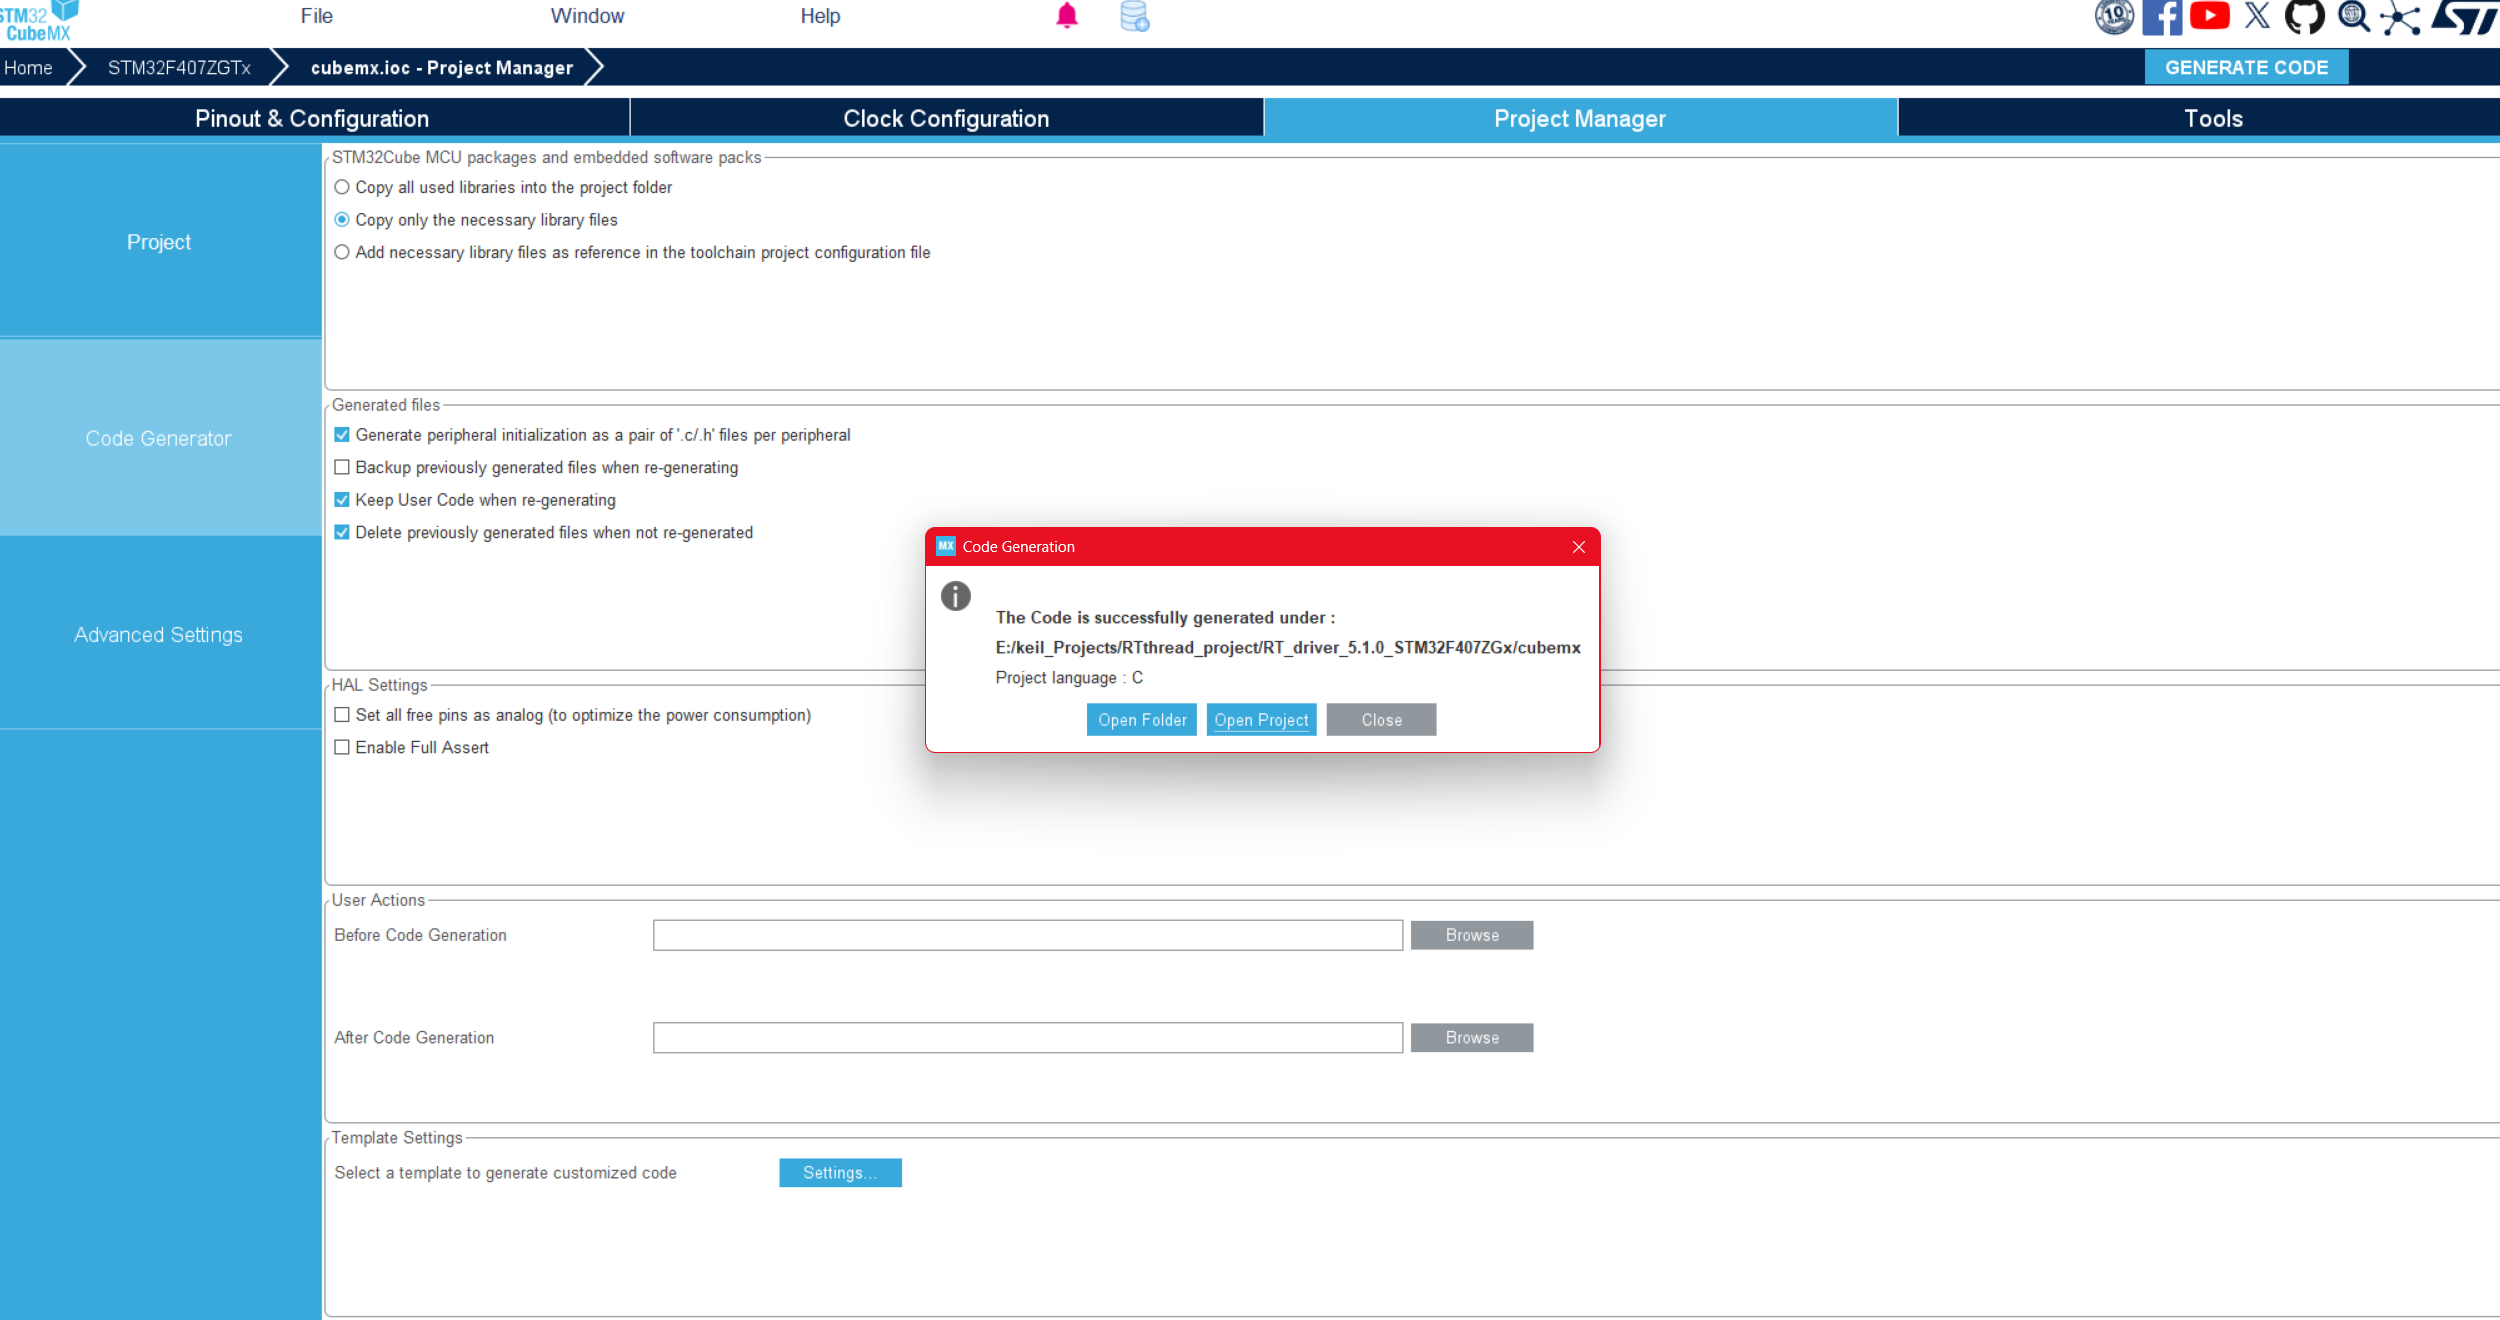
Task: Click Open Folder in dialog
Action: pyautogui.click(x=1141, y=720)
